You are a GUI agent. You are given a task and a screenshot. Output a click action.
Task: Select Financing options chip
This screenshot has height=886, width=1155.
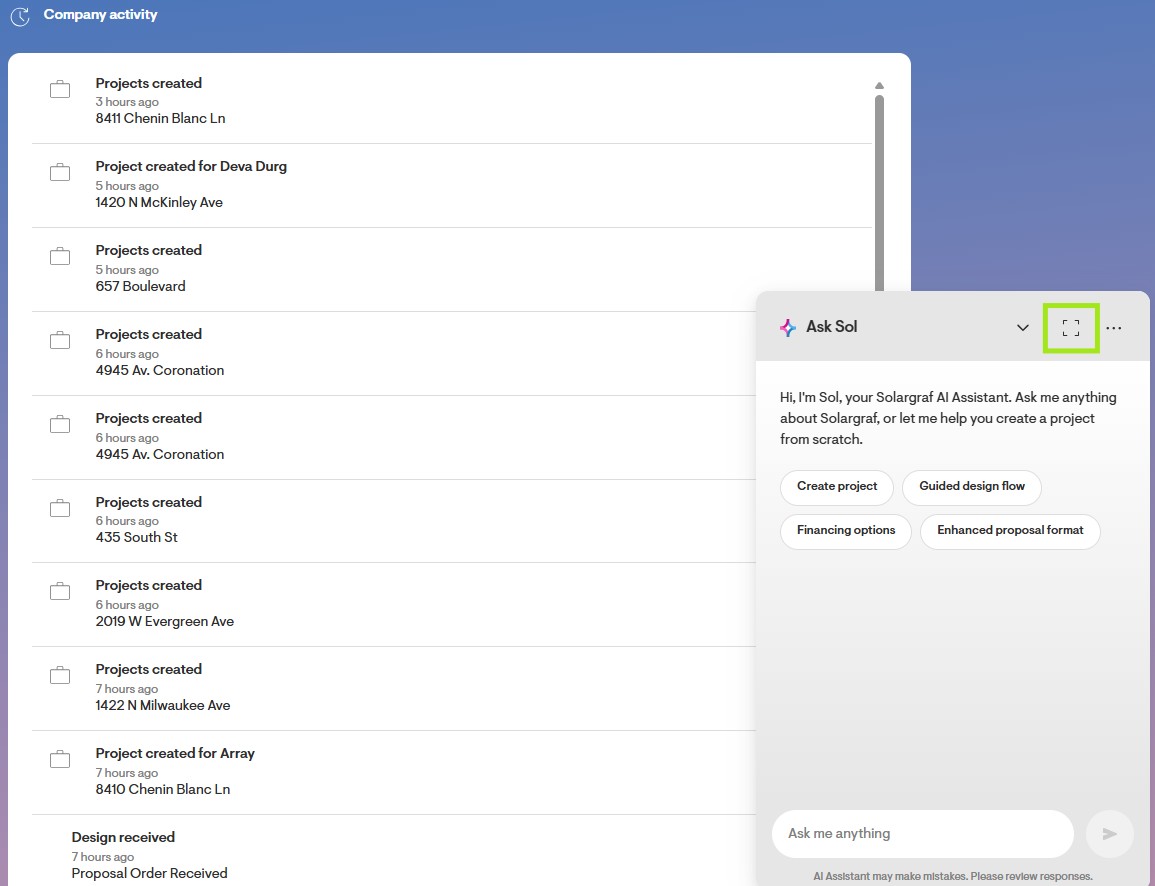pos(846,531)
